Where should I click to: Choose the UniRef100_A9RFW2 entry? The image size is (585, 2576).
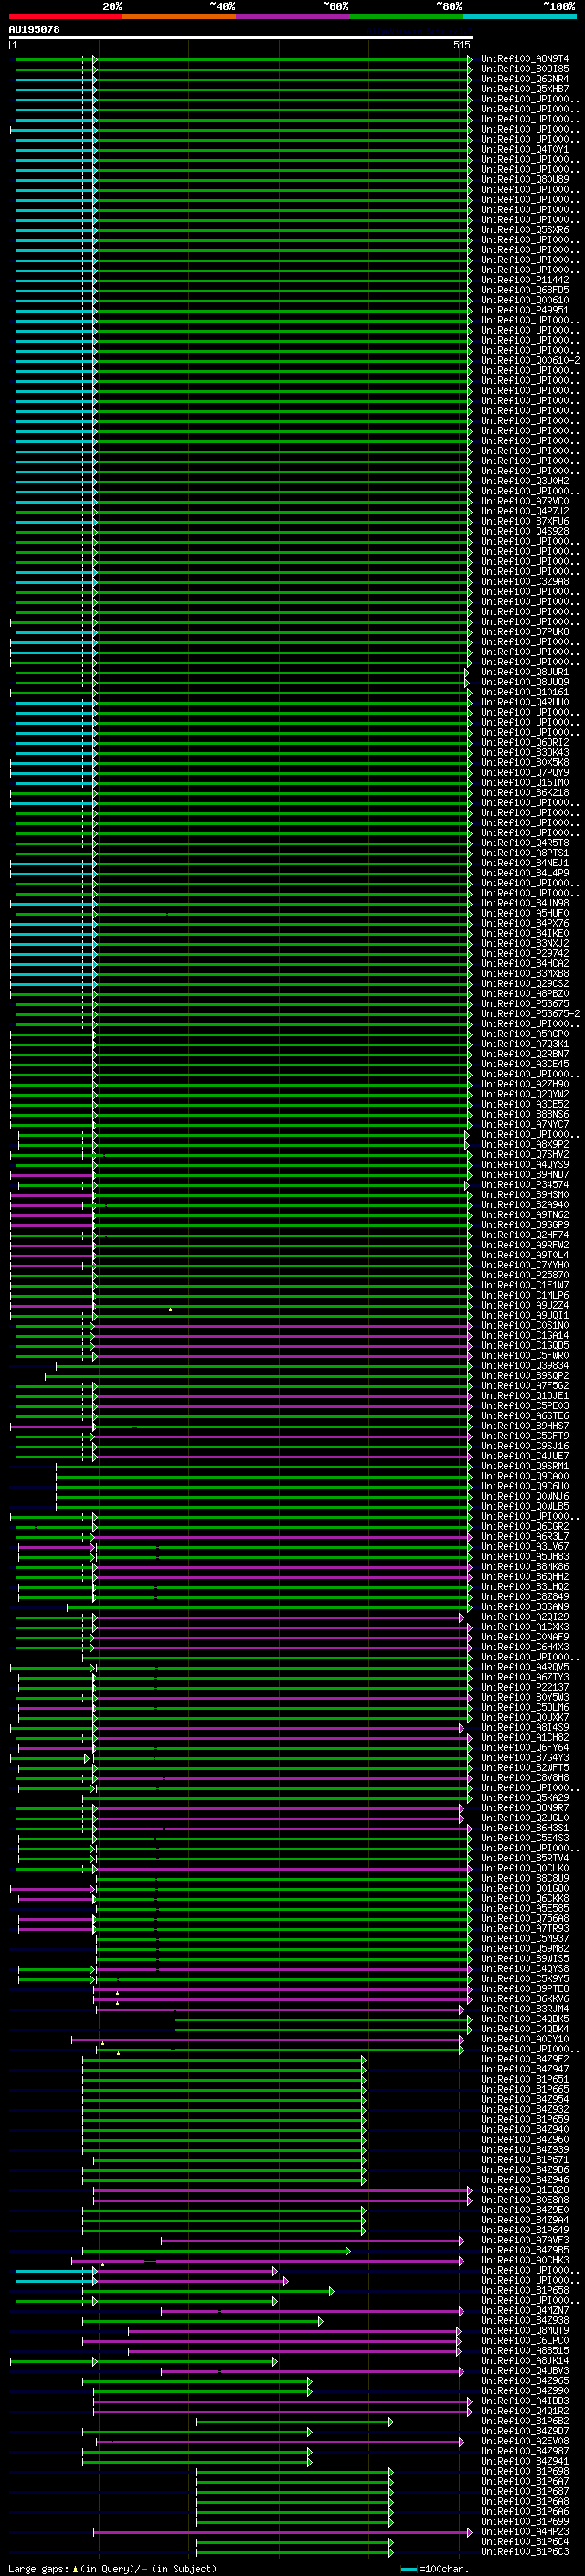525,1245
